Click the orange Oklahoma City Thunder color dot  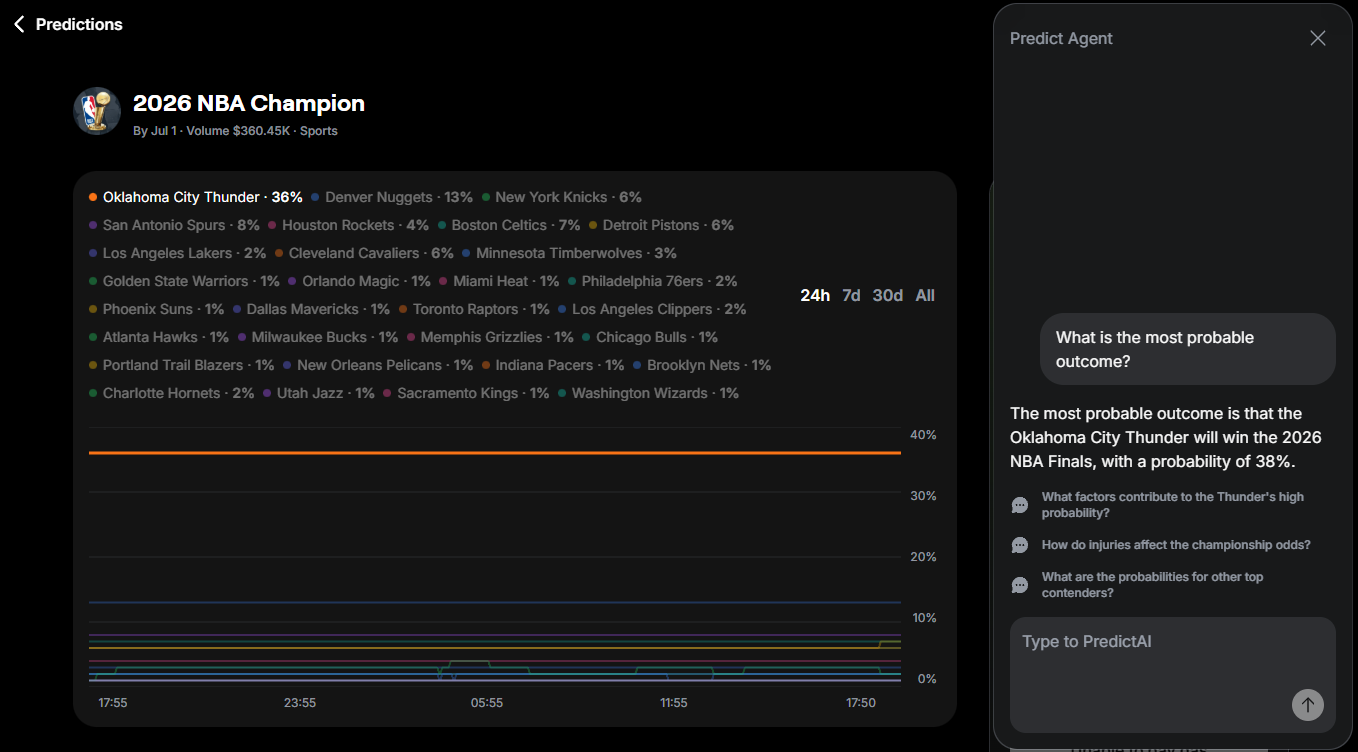[92, 197]
